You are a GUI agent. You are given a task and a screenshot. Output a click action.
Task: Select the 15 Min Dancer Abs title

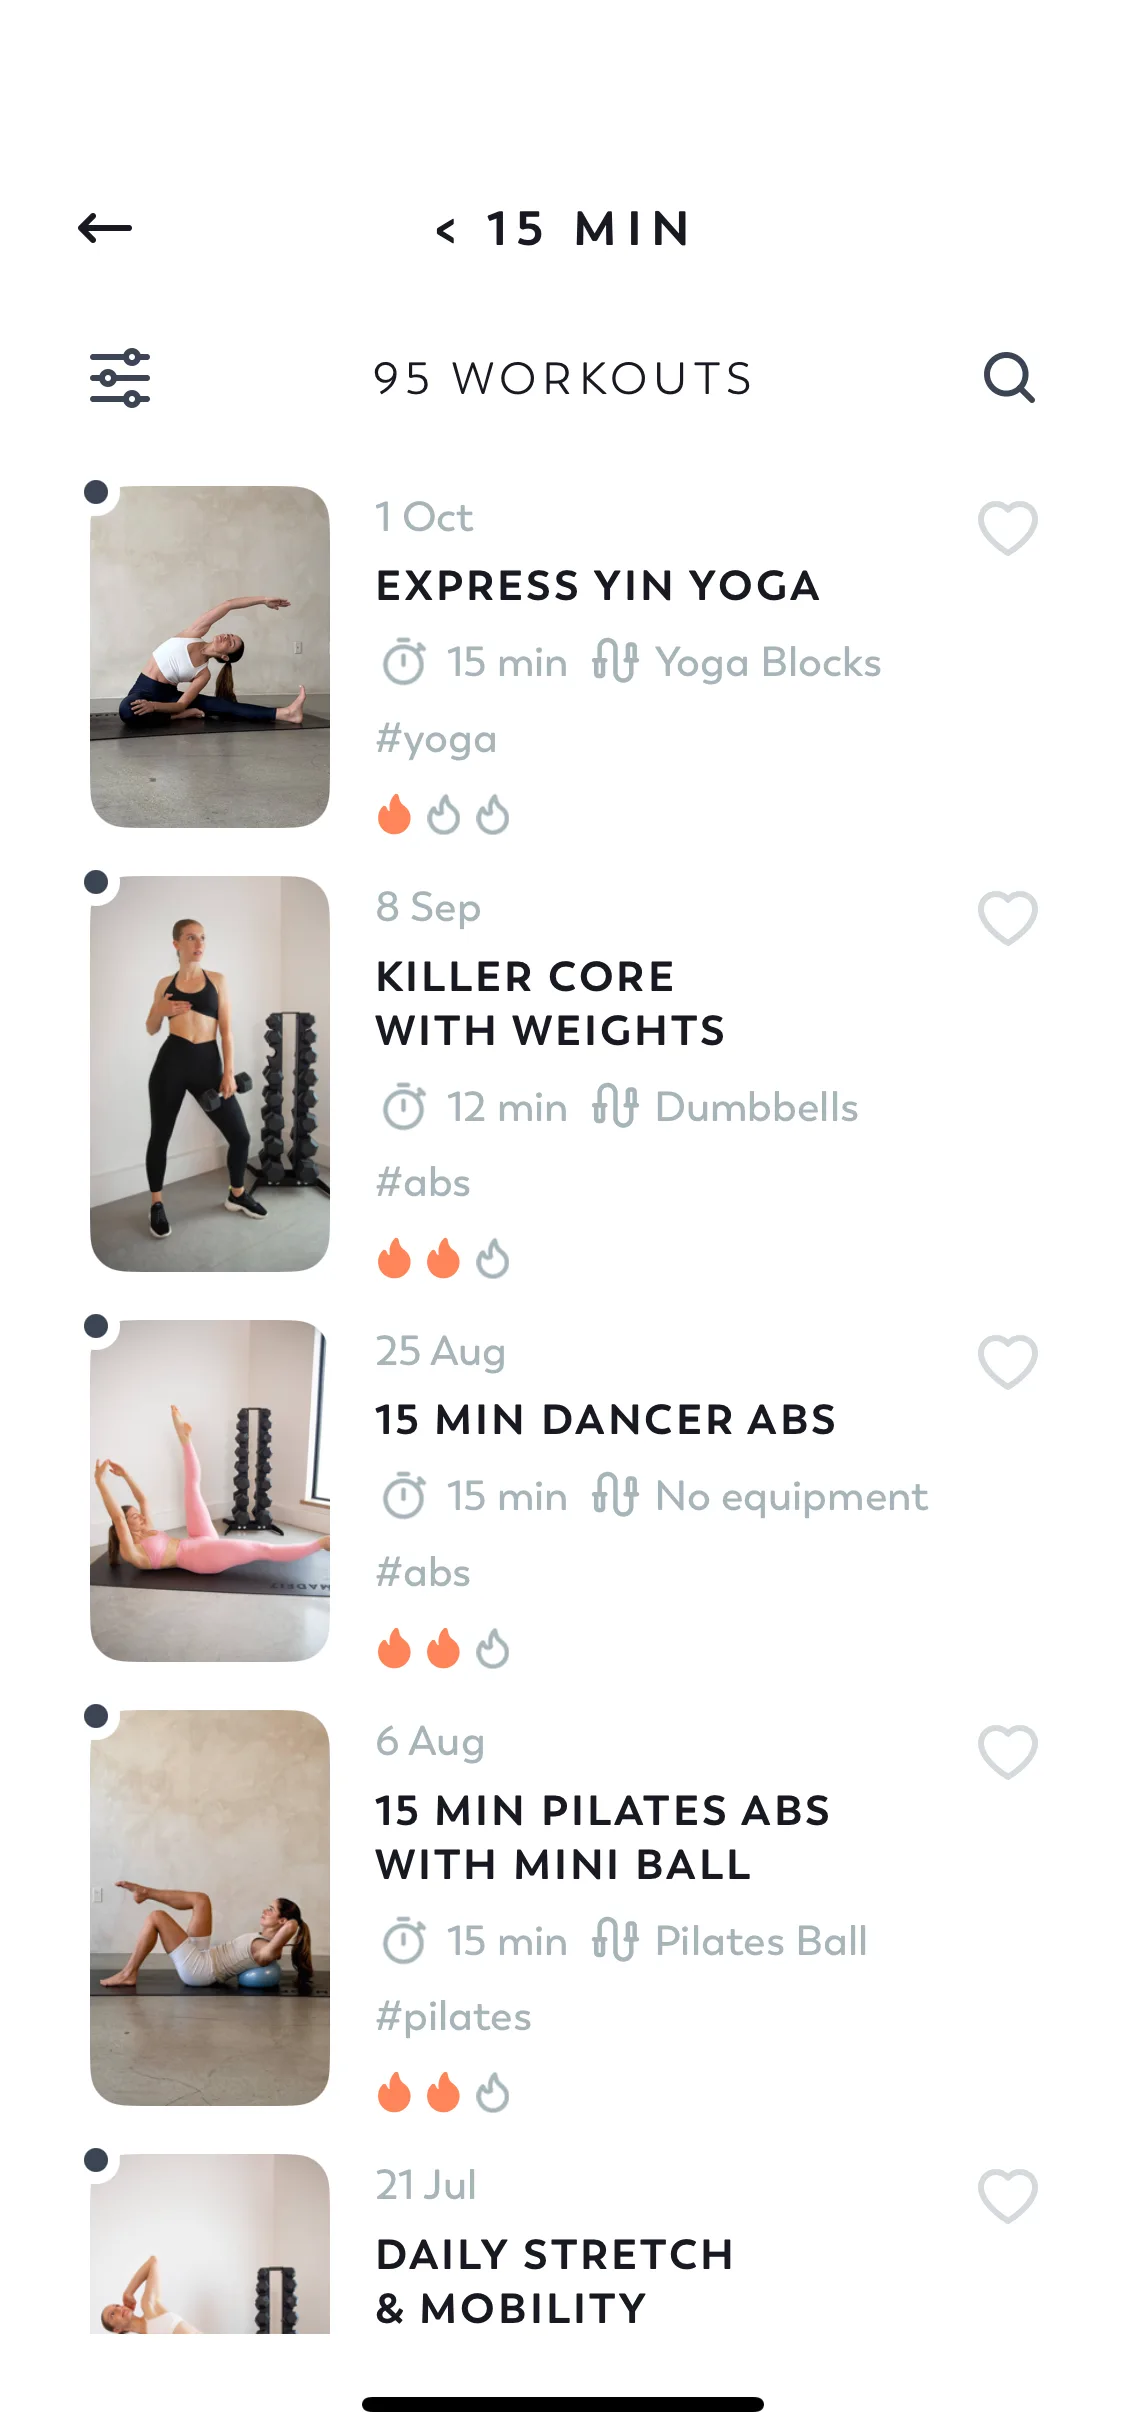(x=605, y=1420)
